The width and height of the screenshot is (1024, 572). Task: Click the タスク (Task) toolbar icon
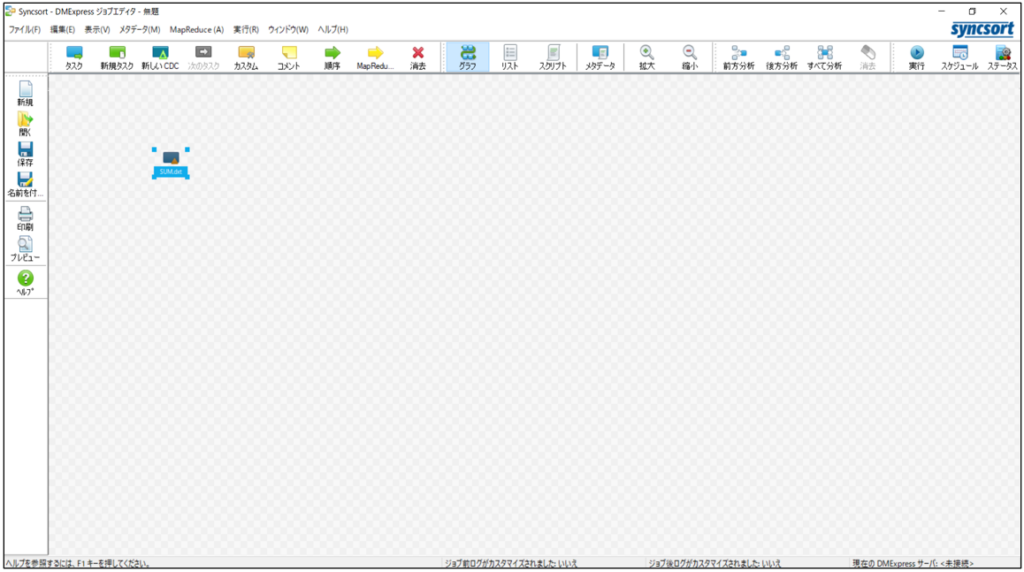point(74,57)
